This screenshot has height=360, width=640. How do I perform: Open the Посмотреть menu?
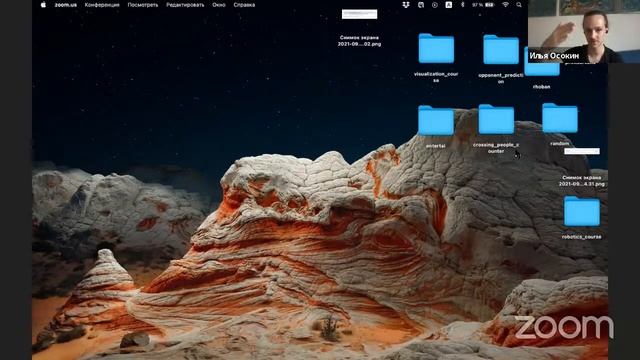[x=143, y=5]
